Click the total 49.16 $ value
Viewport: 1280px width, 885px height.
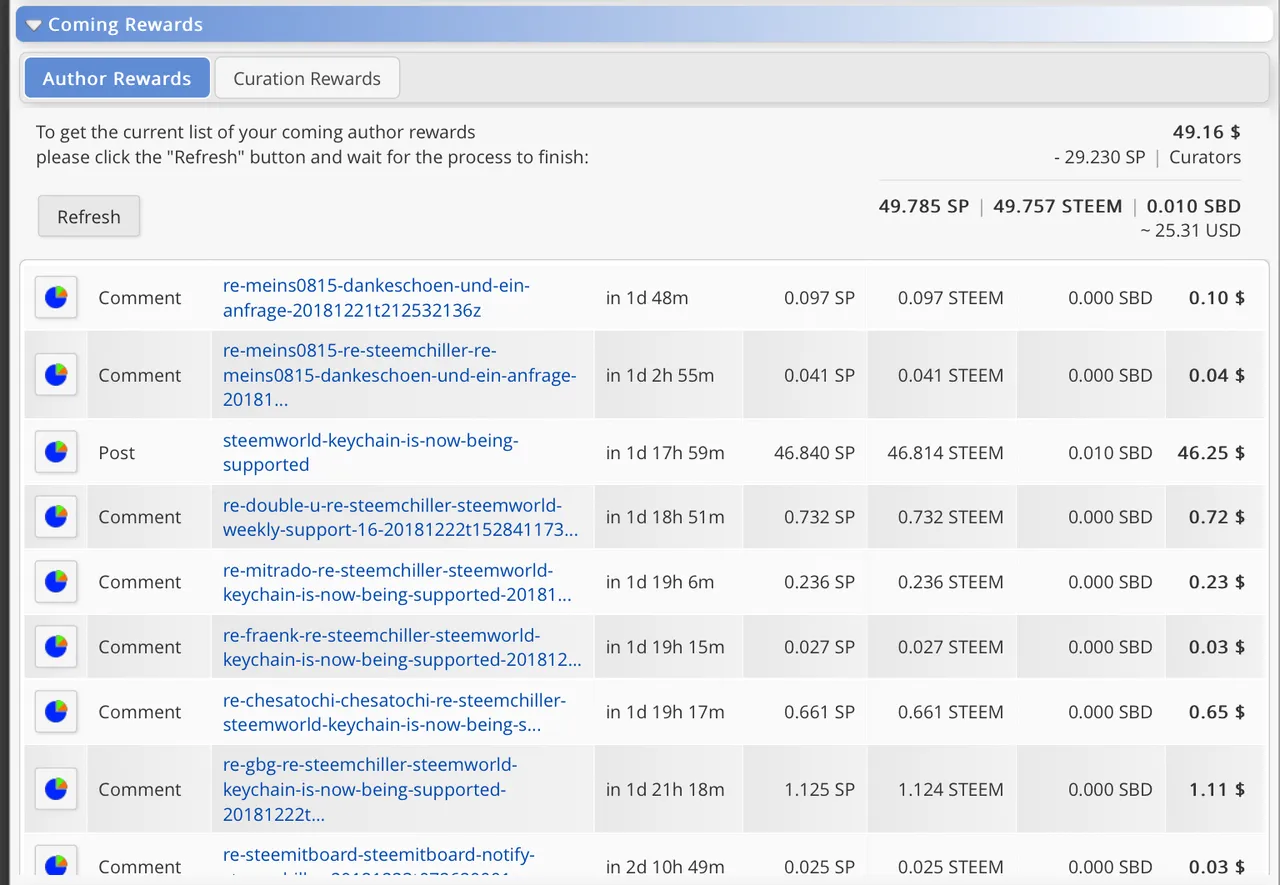pos(1207,131)
